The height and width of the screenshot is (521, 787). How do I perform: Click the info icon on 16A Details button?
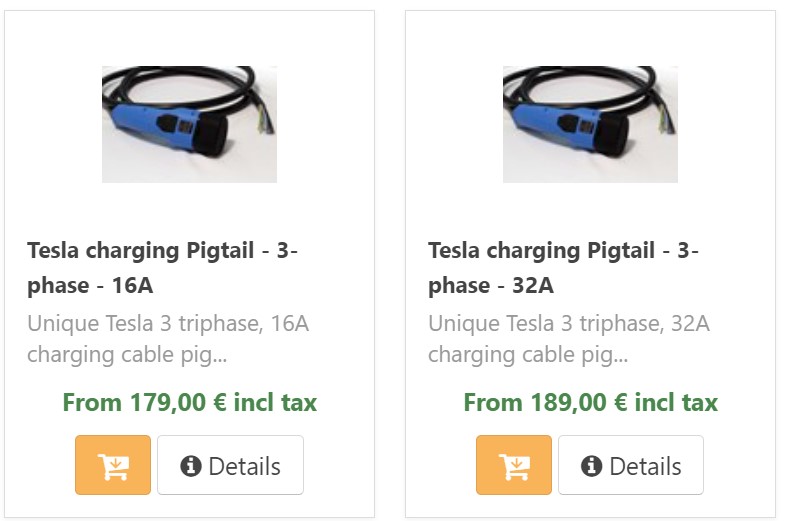191,465
